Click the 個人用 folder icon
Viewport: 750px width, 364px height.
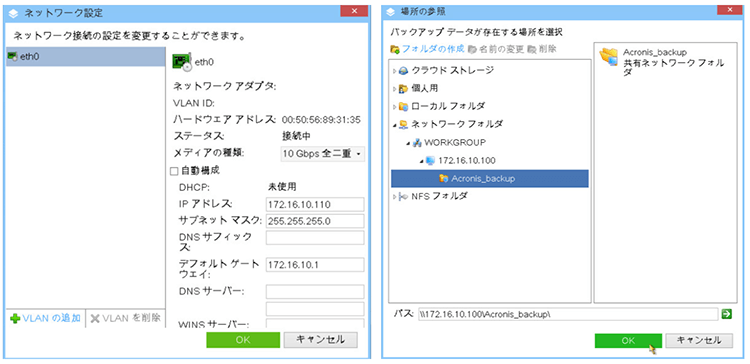coord(404,89)
